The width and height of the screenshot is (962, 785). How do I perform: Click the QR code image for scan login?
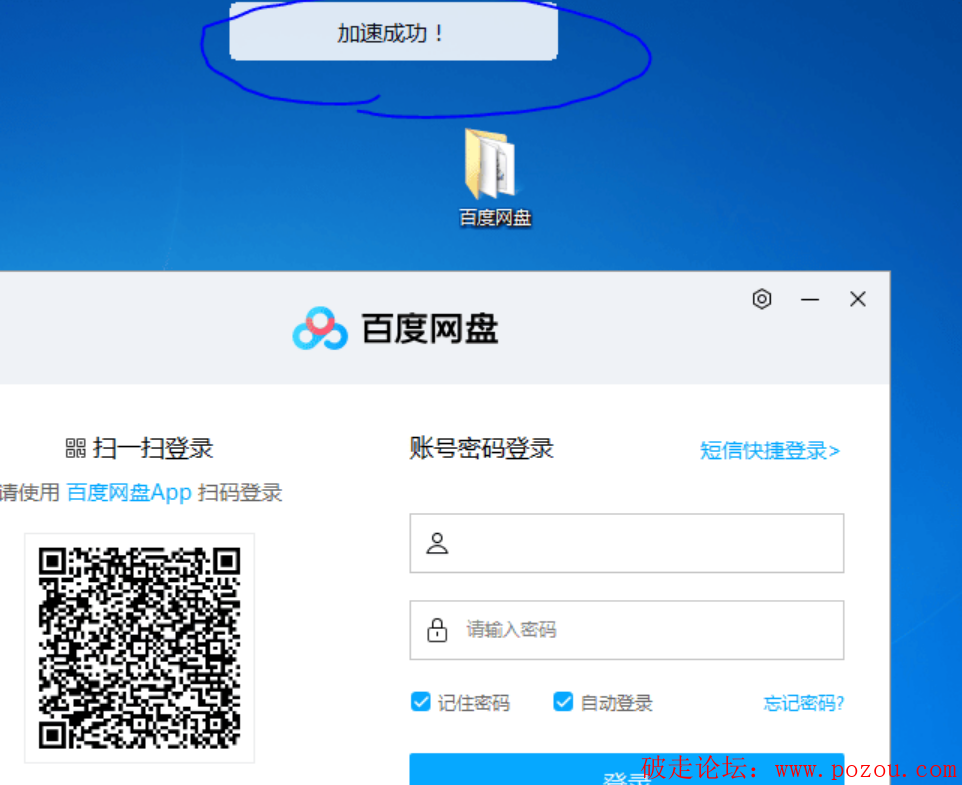point(139,648)
